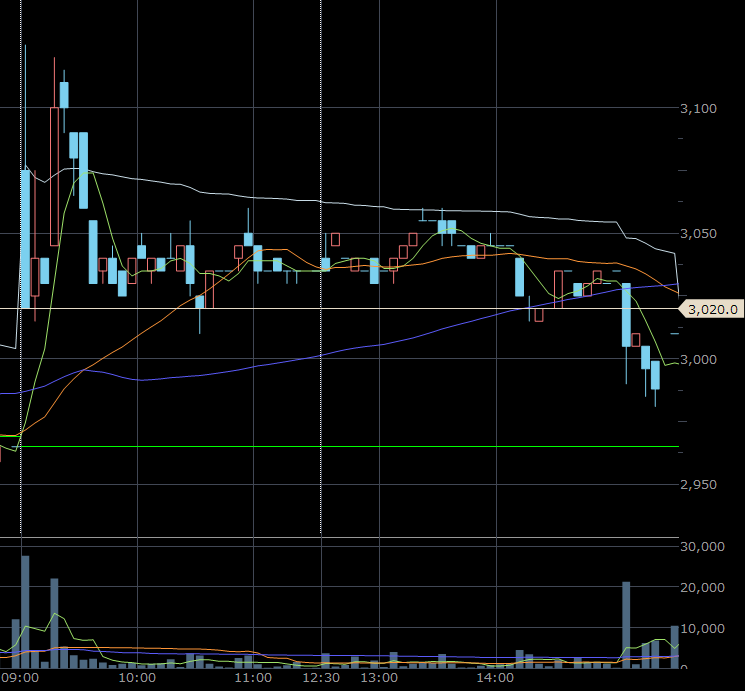Click the 13:00 time axis label
745x691 pixels.
[379, 678]
